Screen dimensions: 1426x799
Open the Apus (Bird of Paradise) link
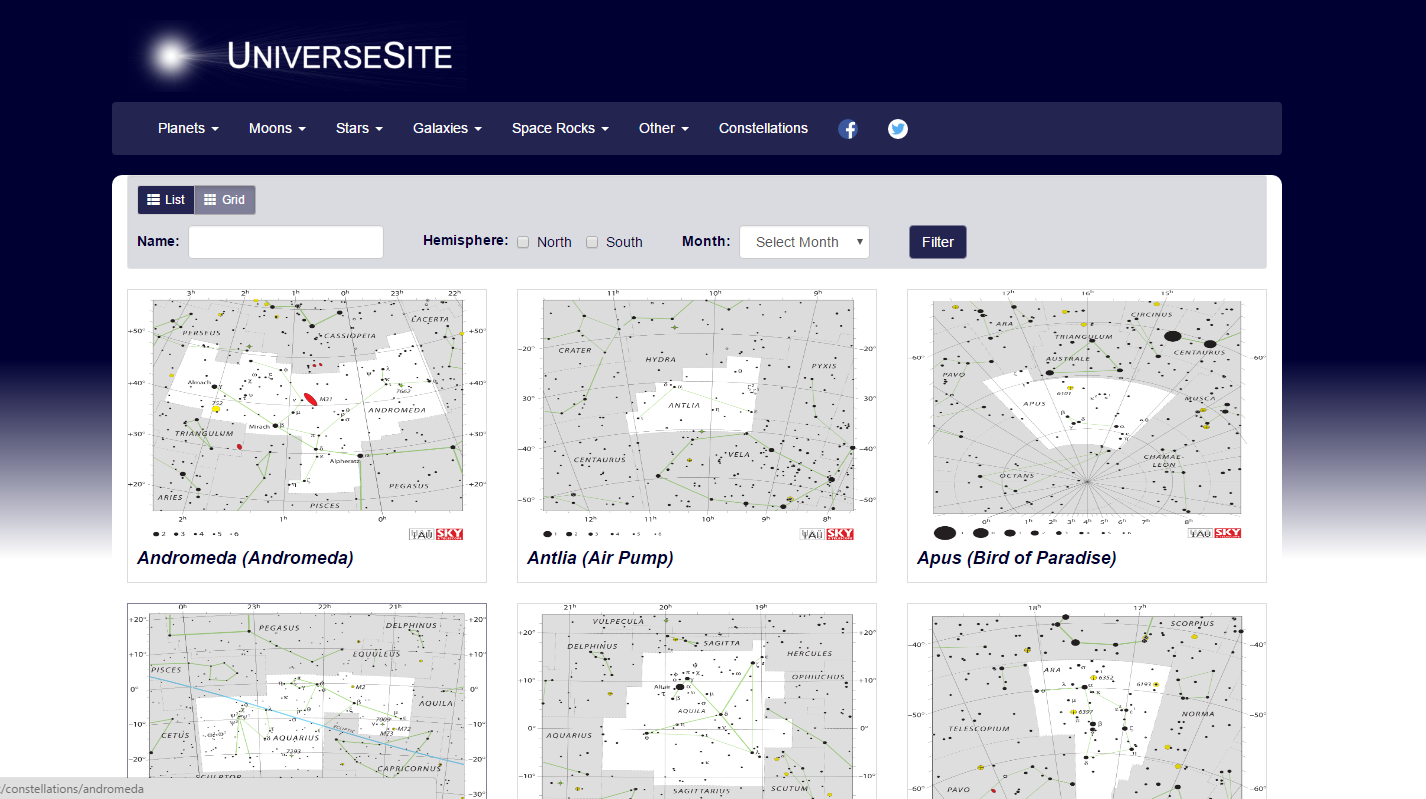pos(1017,557)
